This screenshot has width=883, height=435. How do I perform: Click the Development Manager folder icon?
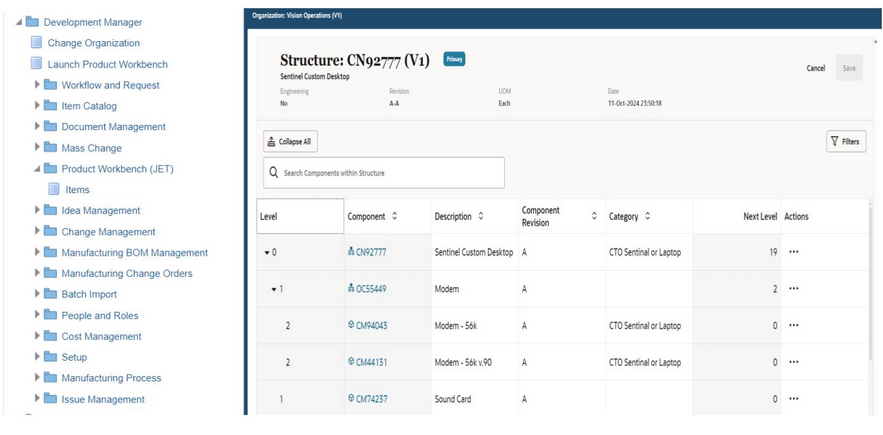pyautogui.click(x=32, y=22)
